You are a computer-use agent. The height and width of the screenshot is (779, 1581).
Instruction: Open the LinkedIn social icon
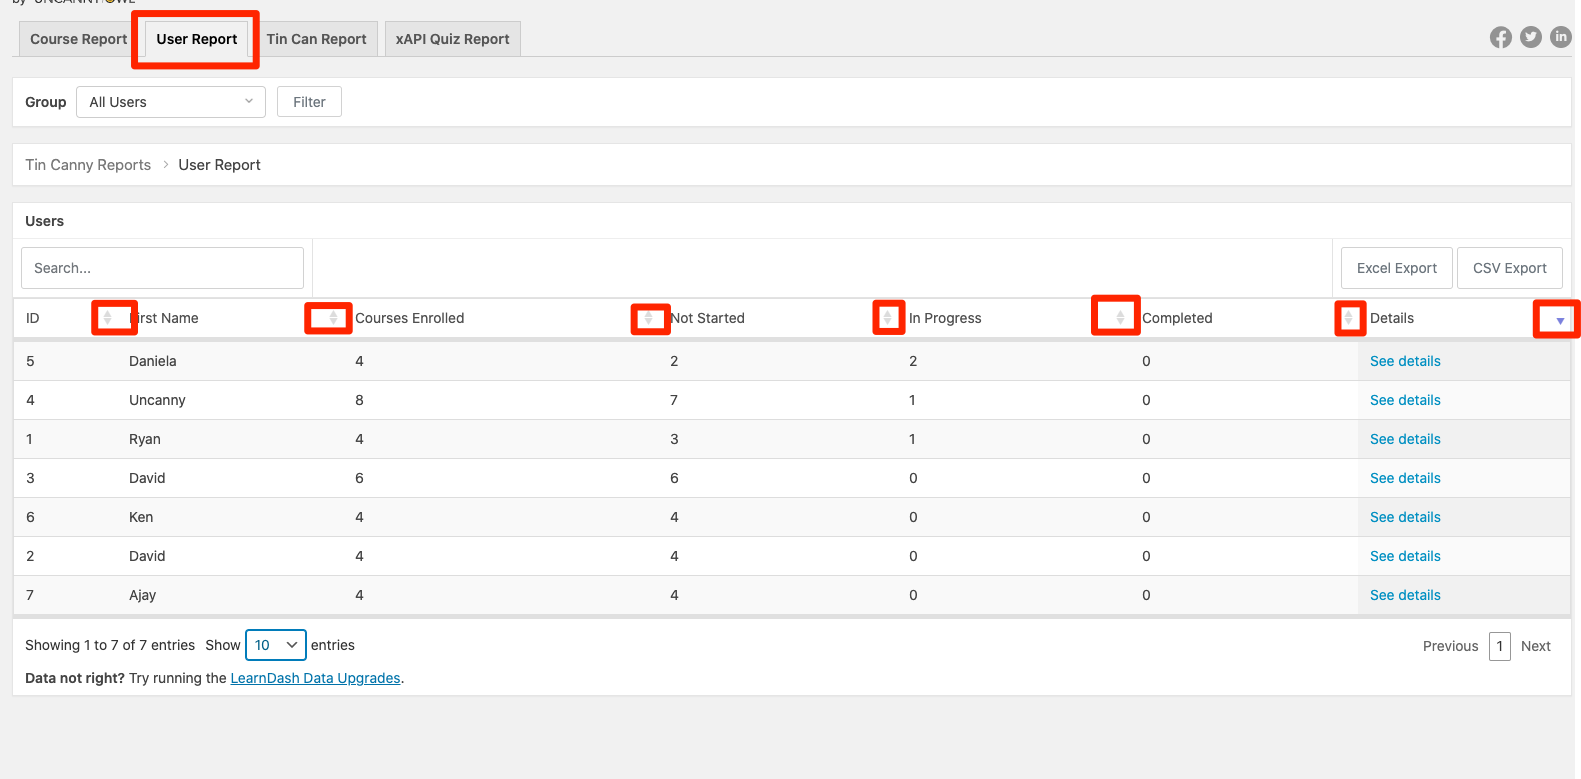pos(1560,37)
